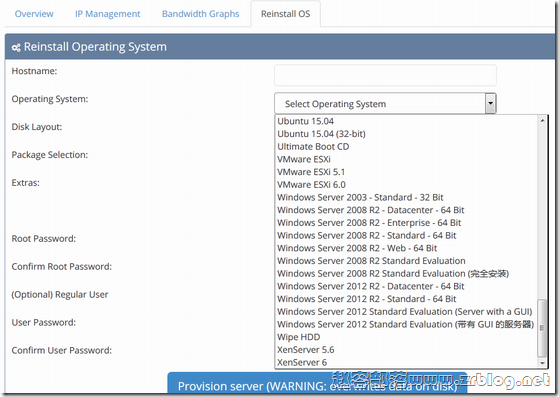Switch to IP Management tab
This screenshot has height=397, width=559.
(x=107, y=14)
